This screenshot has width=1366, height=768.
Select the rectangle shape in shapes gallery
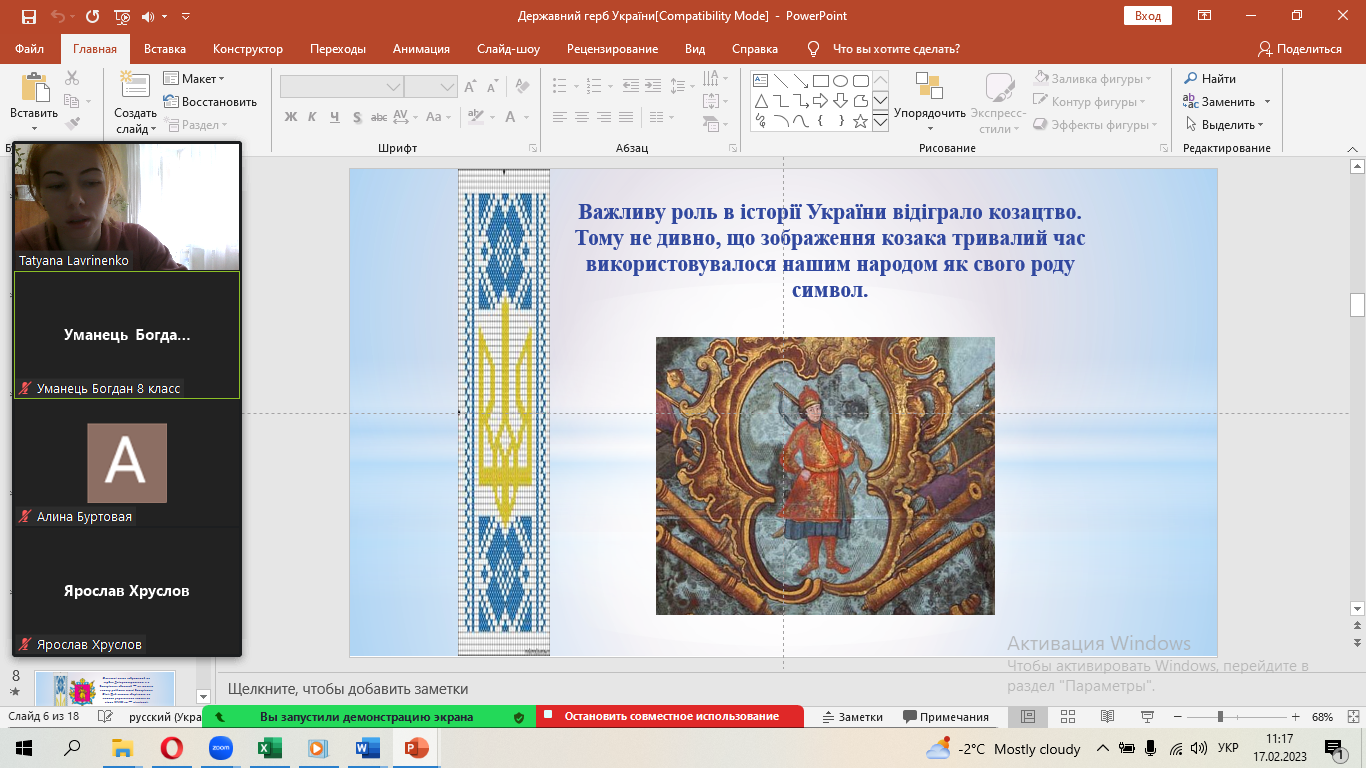(820, 81)
